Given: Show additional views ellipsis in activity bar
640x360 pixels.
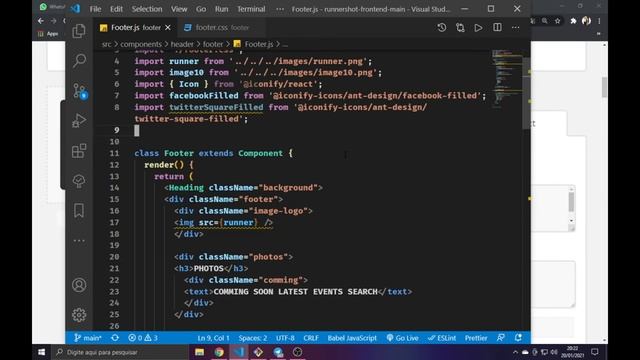Looking at the screenshot, I should pos(79,240).
